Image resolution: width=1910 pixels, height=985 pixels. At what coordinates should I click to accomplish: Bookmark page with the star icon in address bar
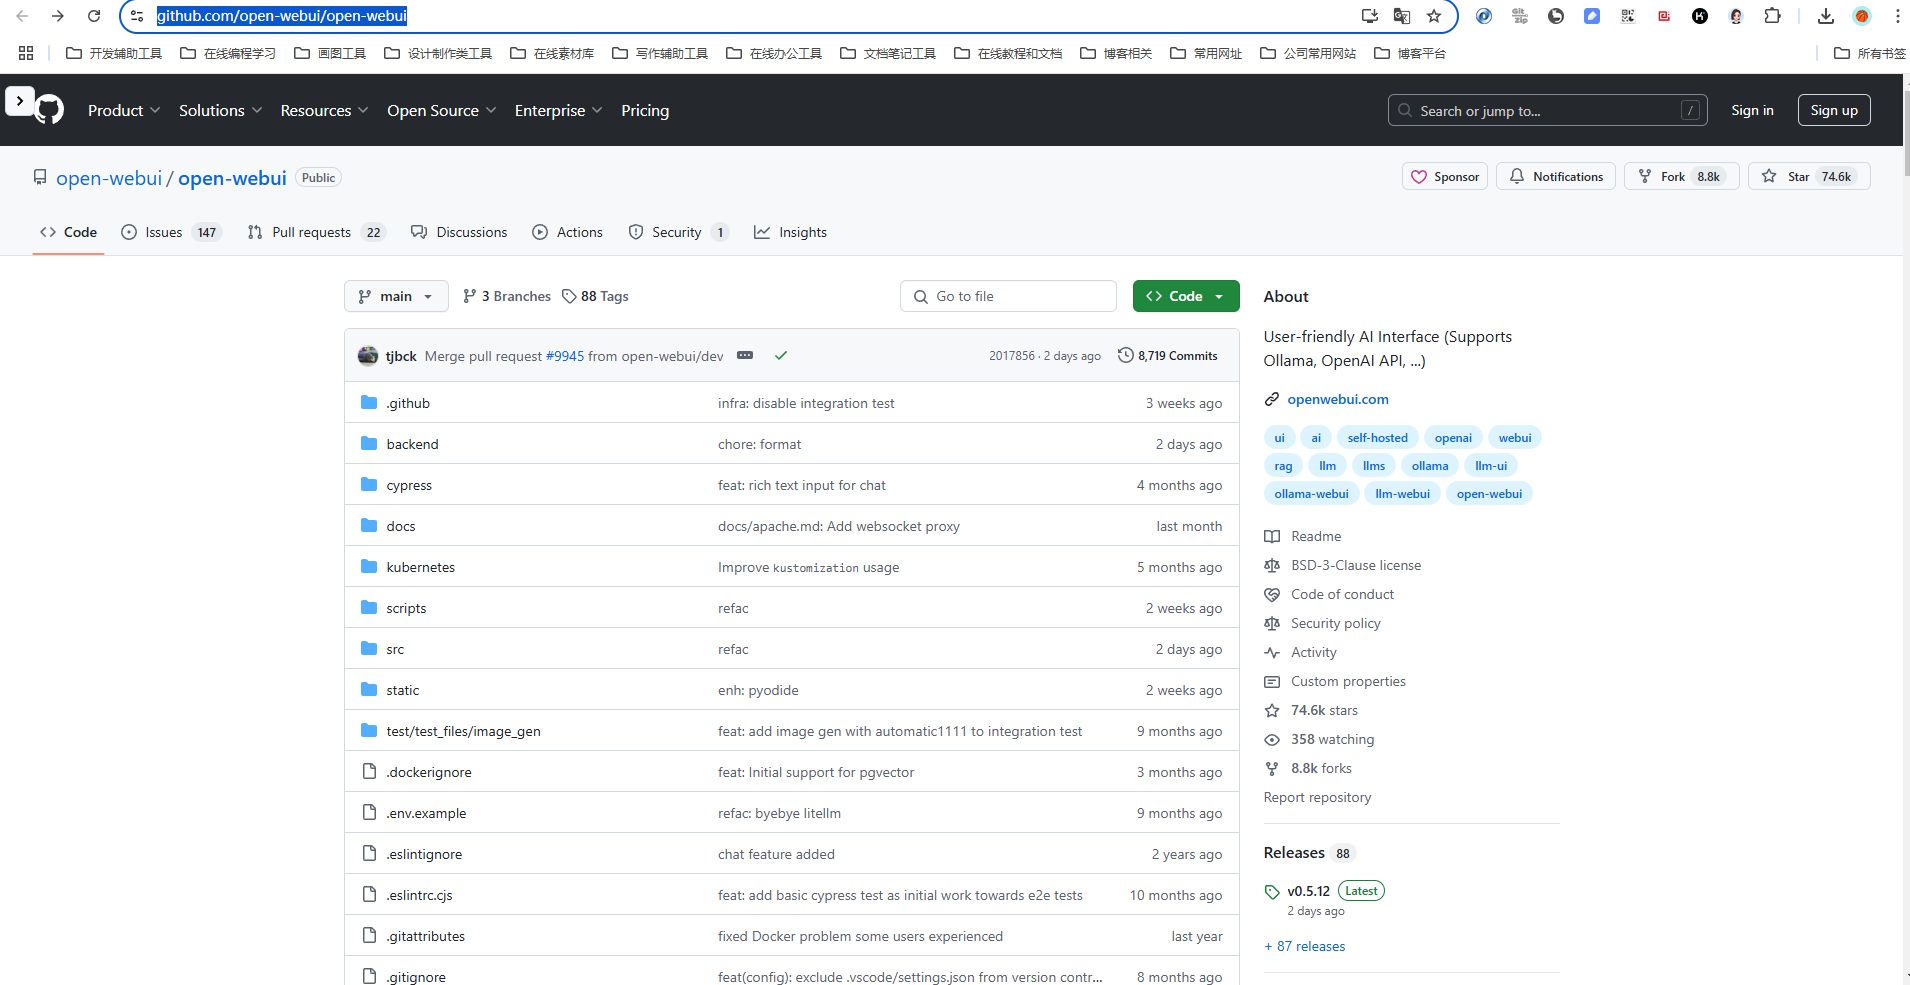point(1434,16)
